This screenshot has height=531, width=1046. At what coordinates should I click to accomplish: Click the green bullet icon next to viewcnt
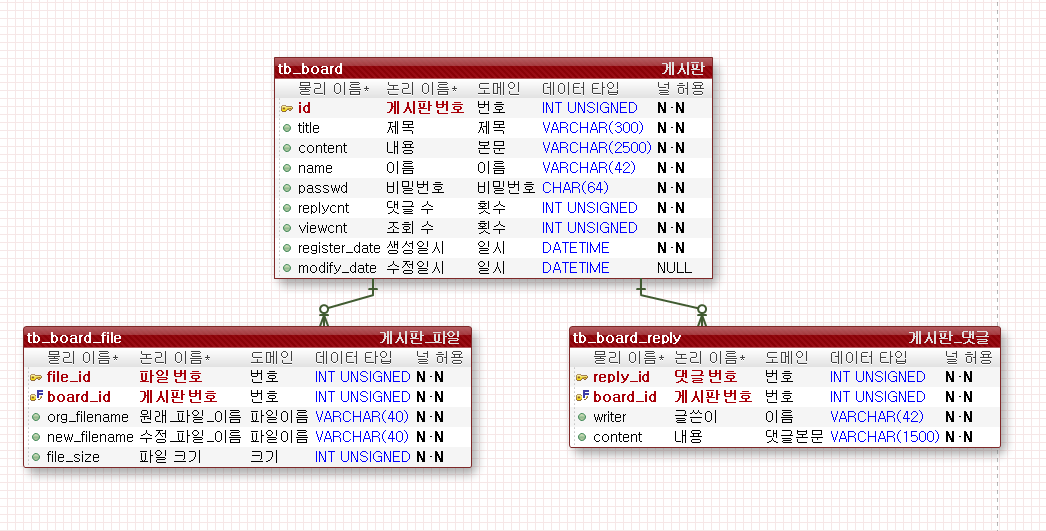coord(287,228)
